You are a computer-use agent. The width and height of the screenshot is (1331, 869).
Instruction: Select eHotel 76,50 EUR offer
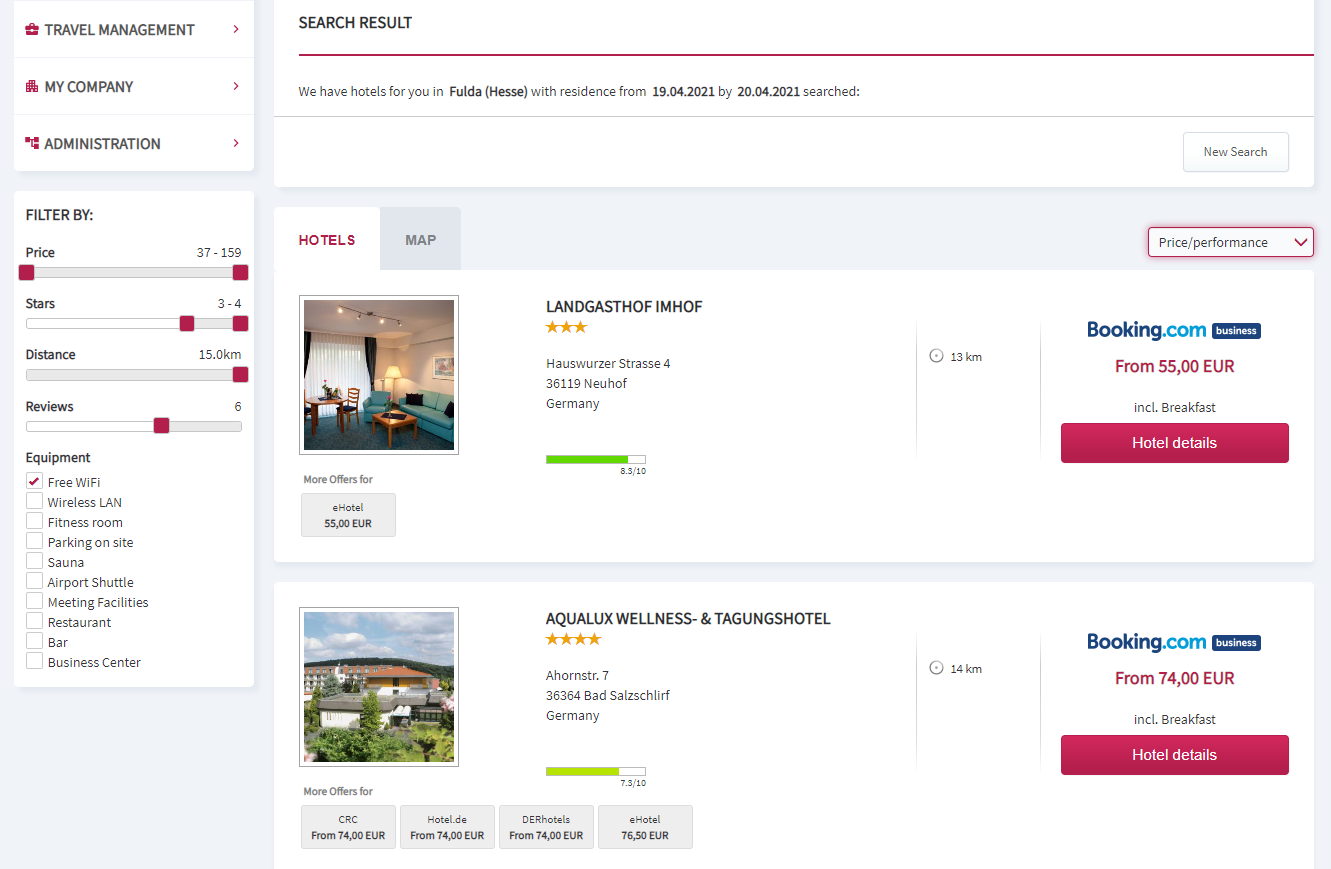645,827
